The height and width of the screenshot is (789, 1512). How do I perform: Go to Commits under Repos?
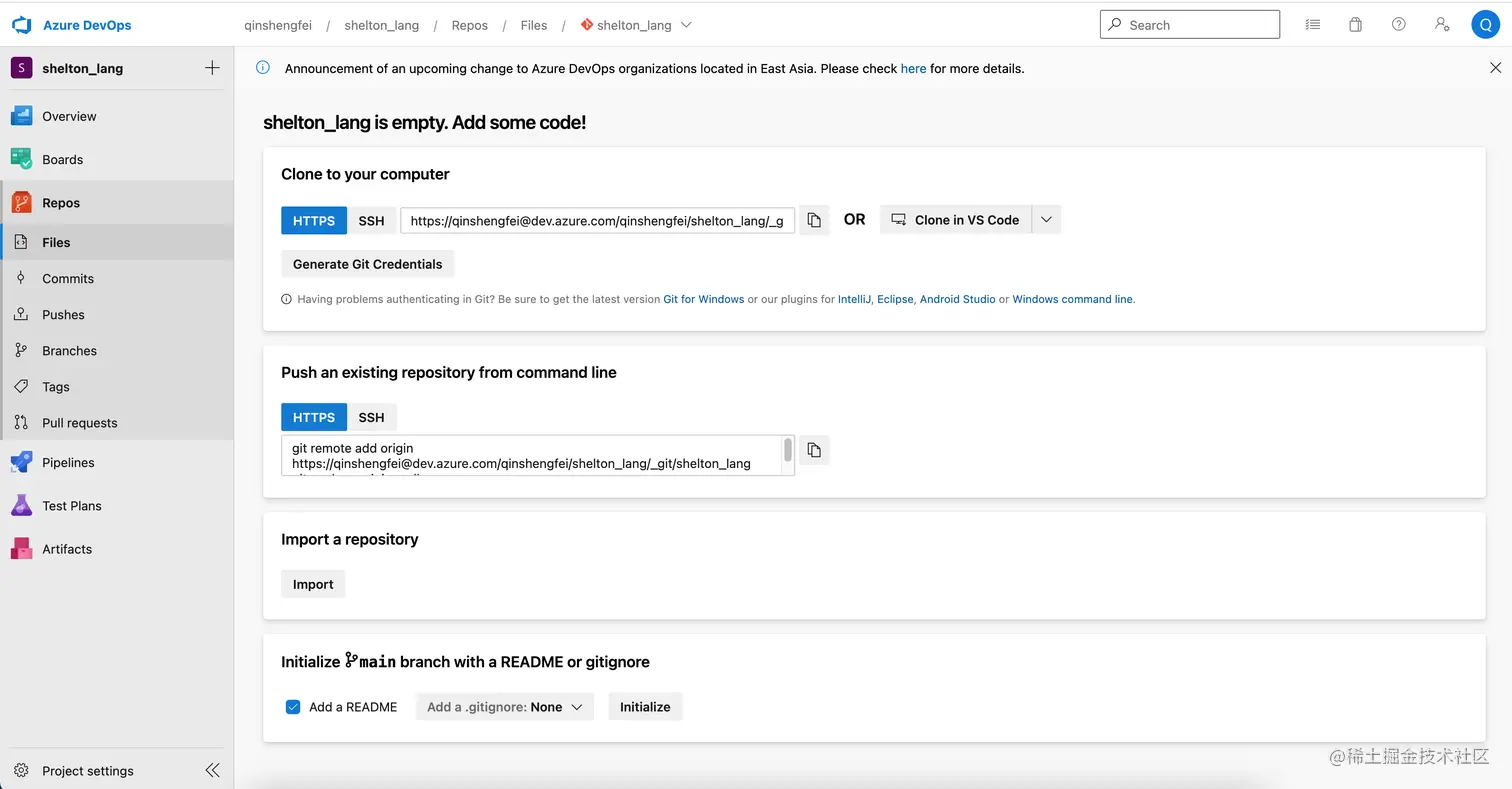117,278
